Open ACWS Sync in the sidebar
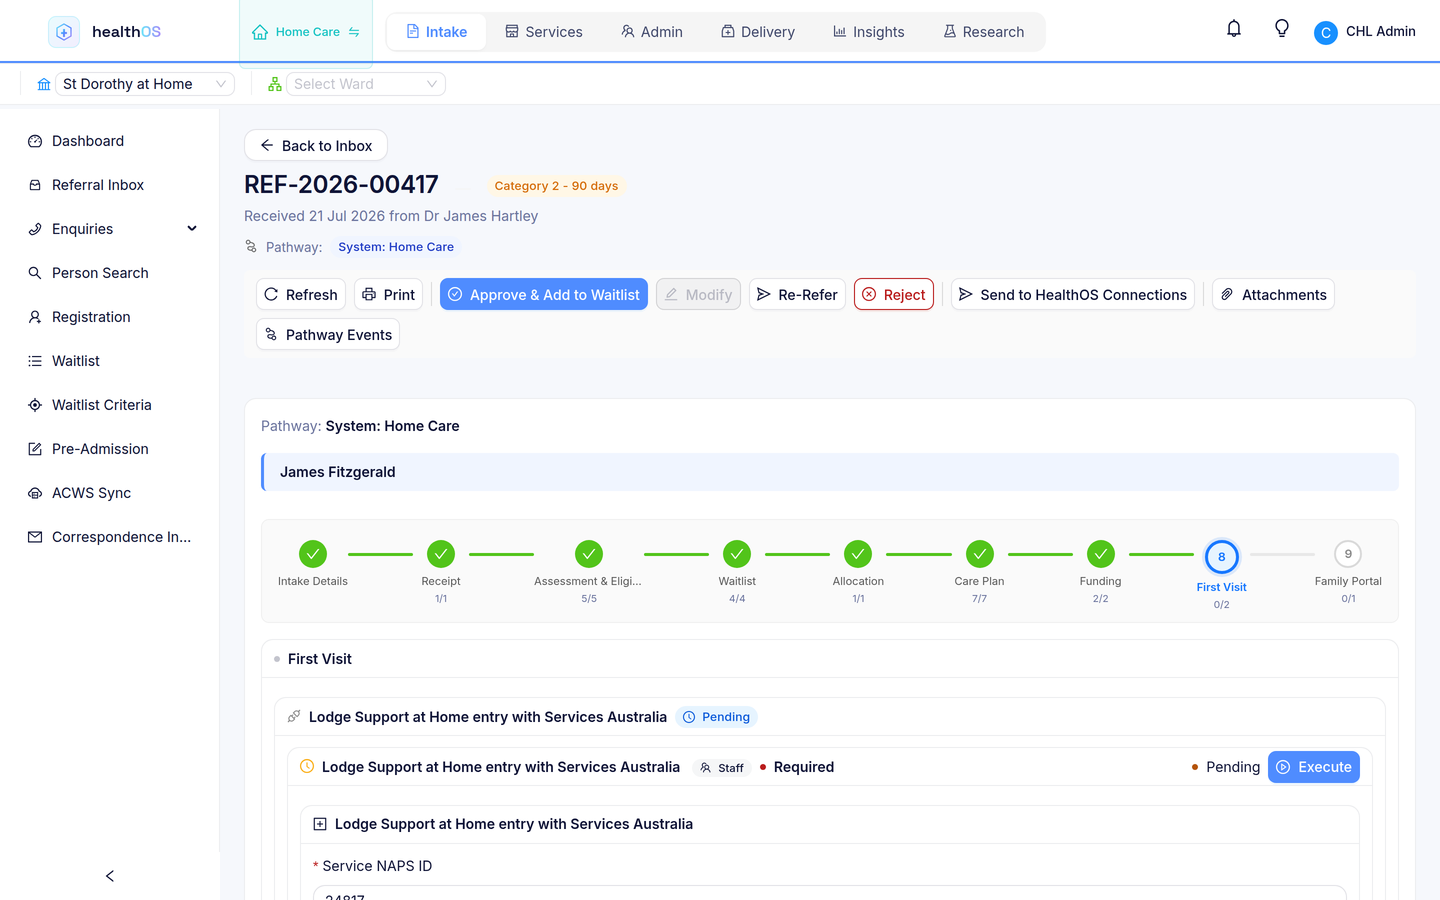Screen dimensions: 1440x900 (110, 493)
